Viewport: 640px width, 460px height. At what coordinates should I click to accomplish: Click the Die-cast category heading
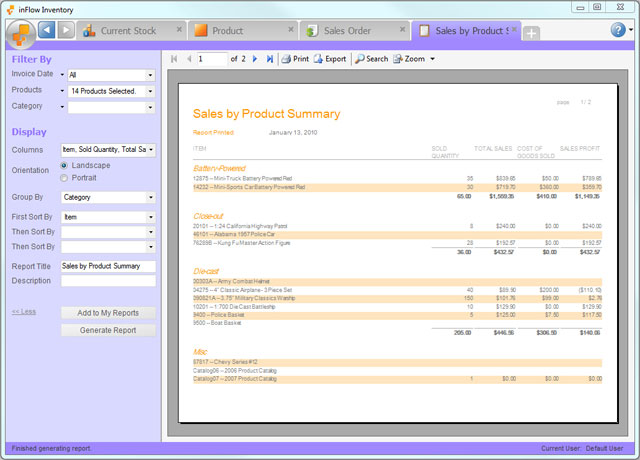pyautogui.click(x=206, y=271)
